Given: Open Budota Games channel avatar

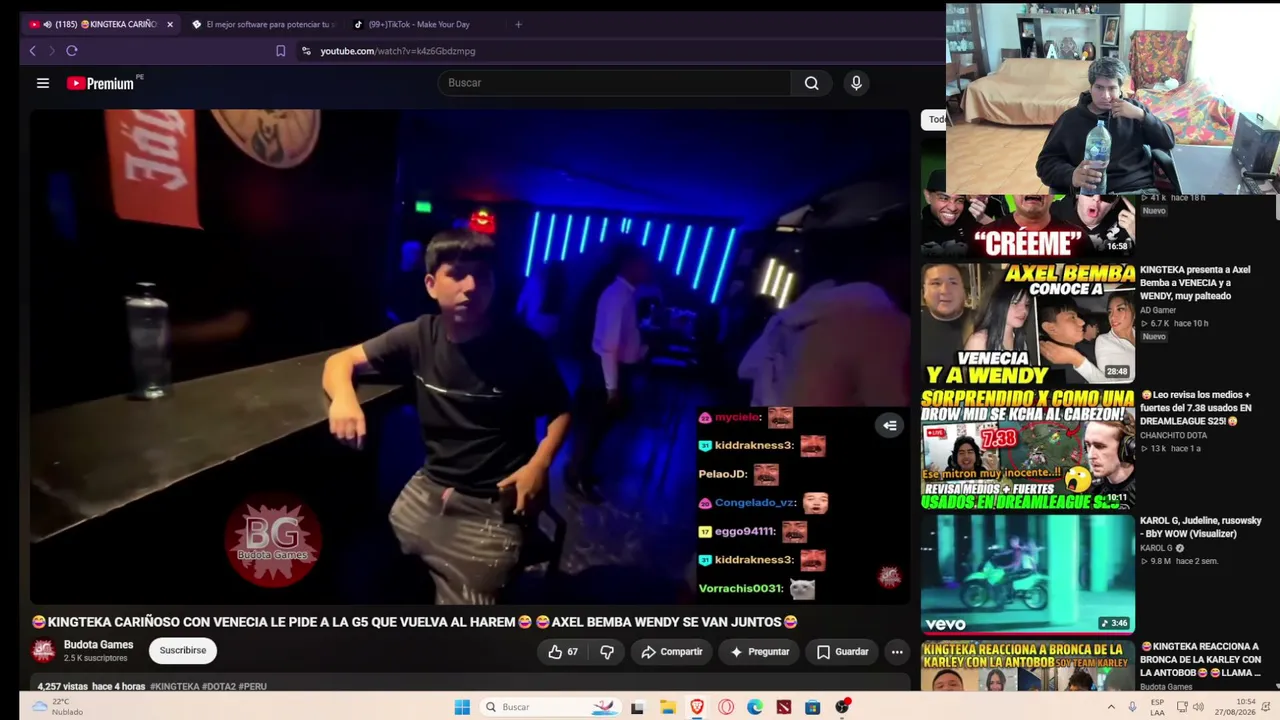Looking at the screenshot, I should [x=43, y=651].
